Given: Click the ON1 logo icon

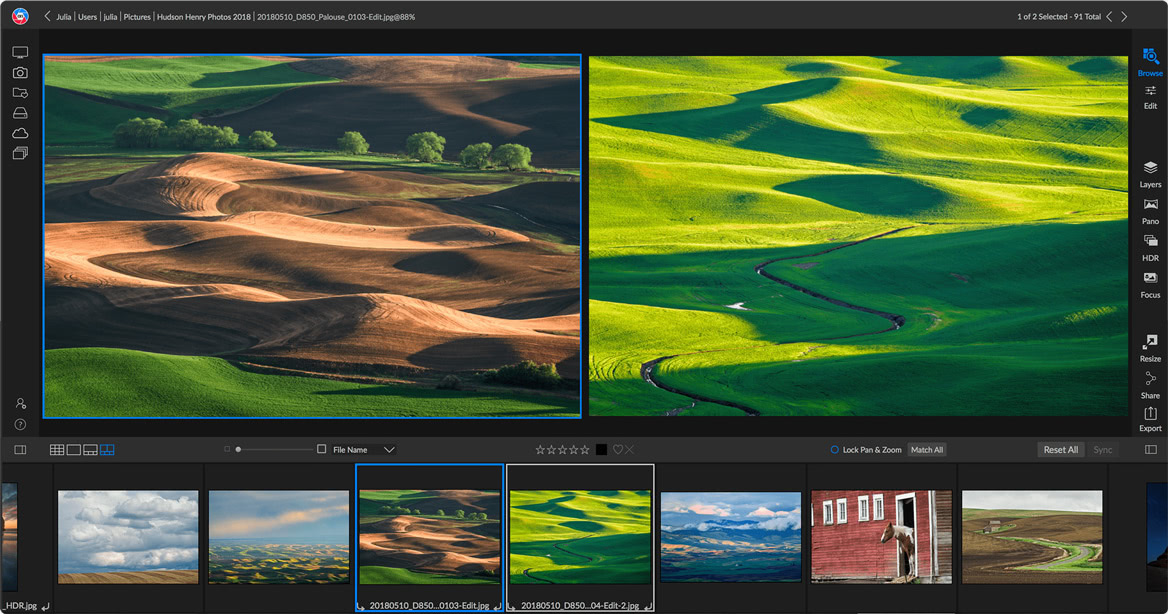Looking at the screenshot, I should point(20,16).
